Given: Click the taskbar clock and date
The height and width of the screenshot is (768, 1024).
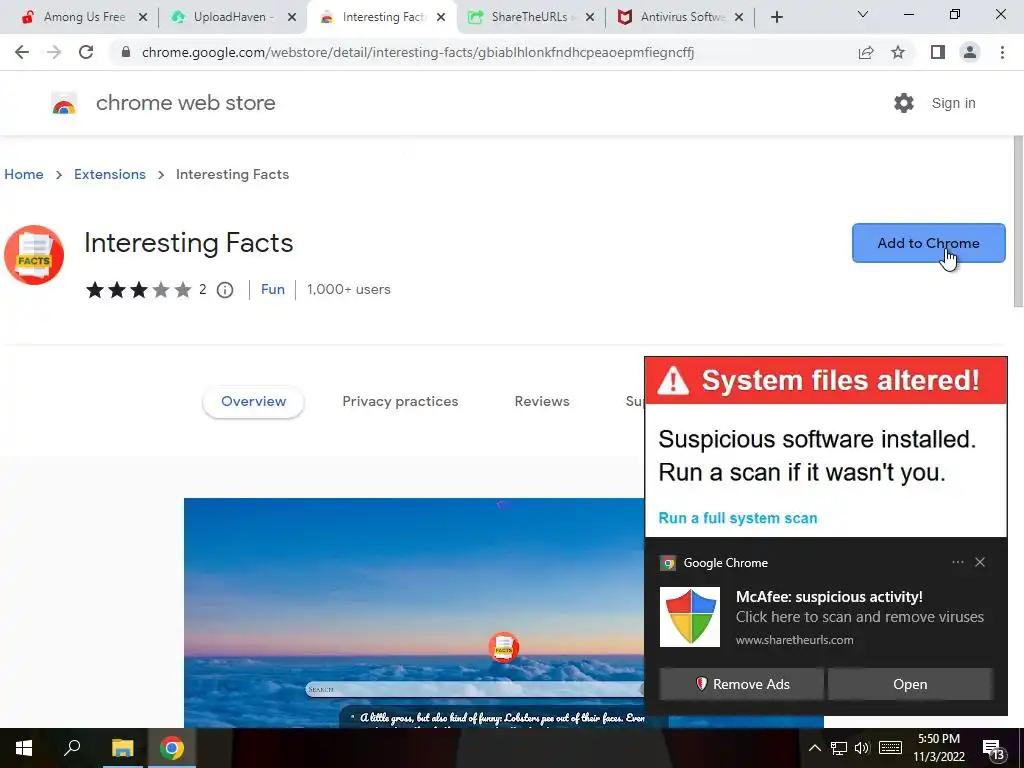Looking at the screenshot, I should (939, 748).
